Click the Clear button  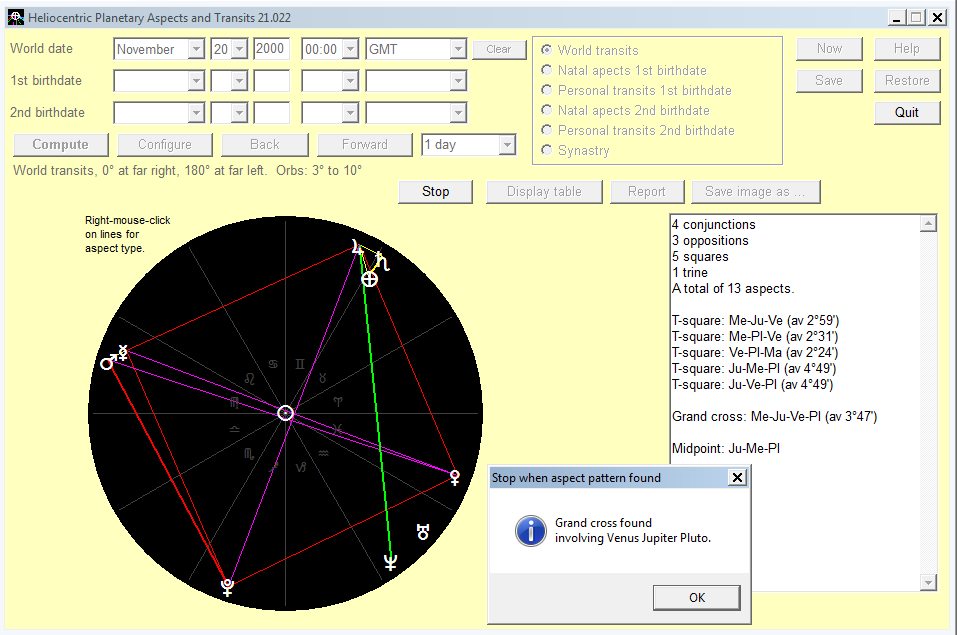click(499, 49)
